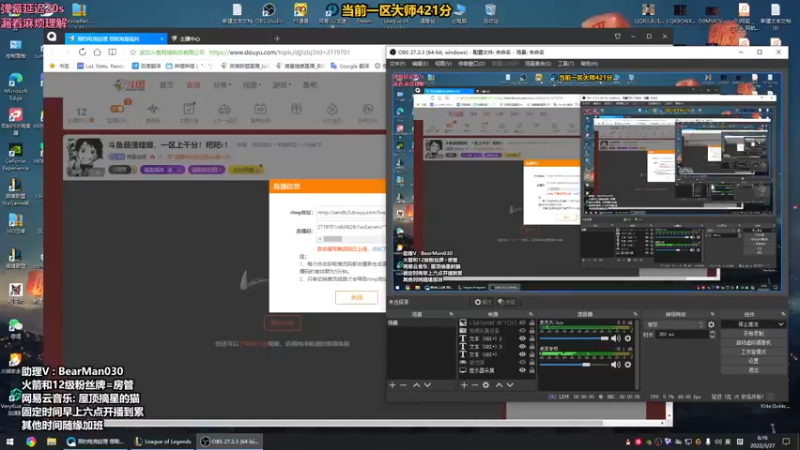Adjust lower mixer channel volume slider
This screenshot has width=800, height=450.
574,365
